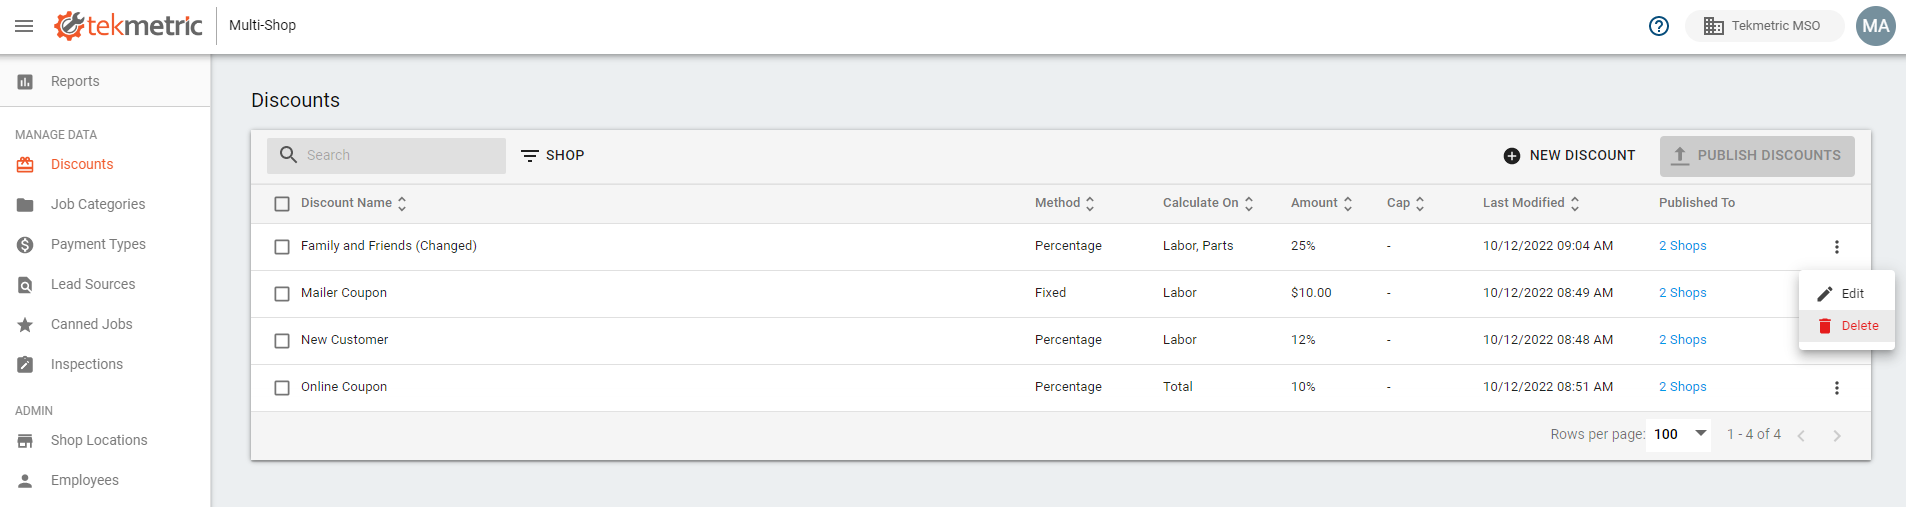Image resolution: width=1906 pixels, height=507 pixels.
Task: Toggle the select-all checkbox in header
Action: pos(282,204)
